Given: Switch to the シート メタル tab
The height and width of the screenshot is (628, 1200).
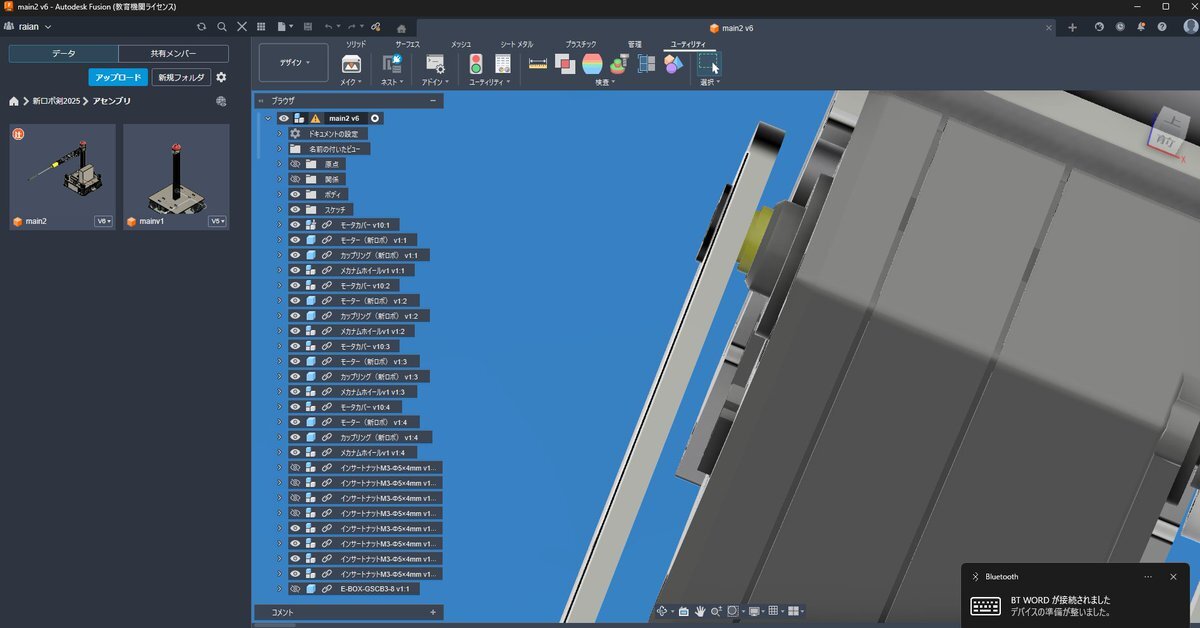Looking at the screenshot, I should [516, 44].
